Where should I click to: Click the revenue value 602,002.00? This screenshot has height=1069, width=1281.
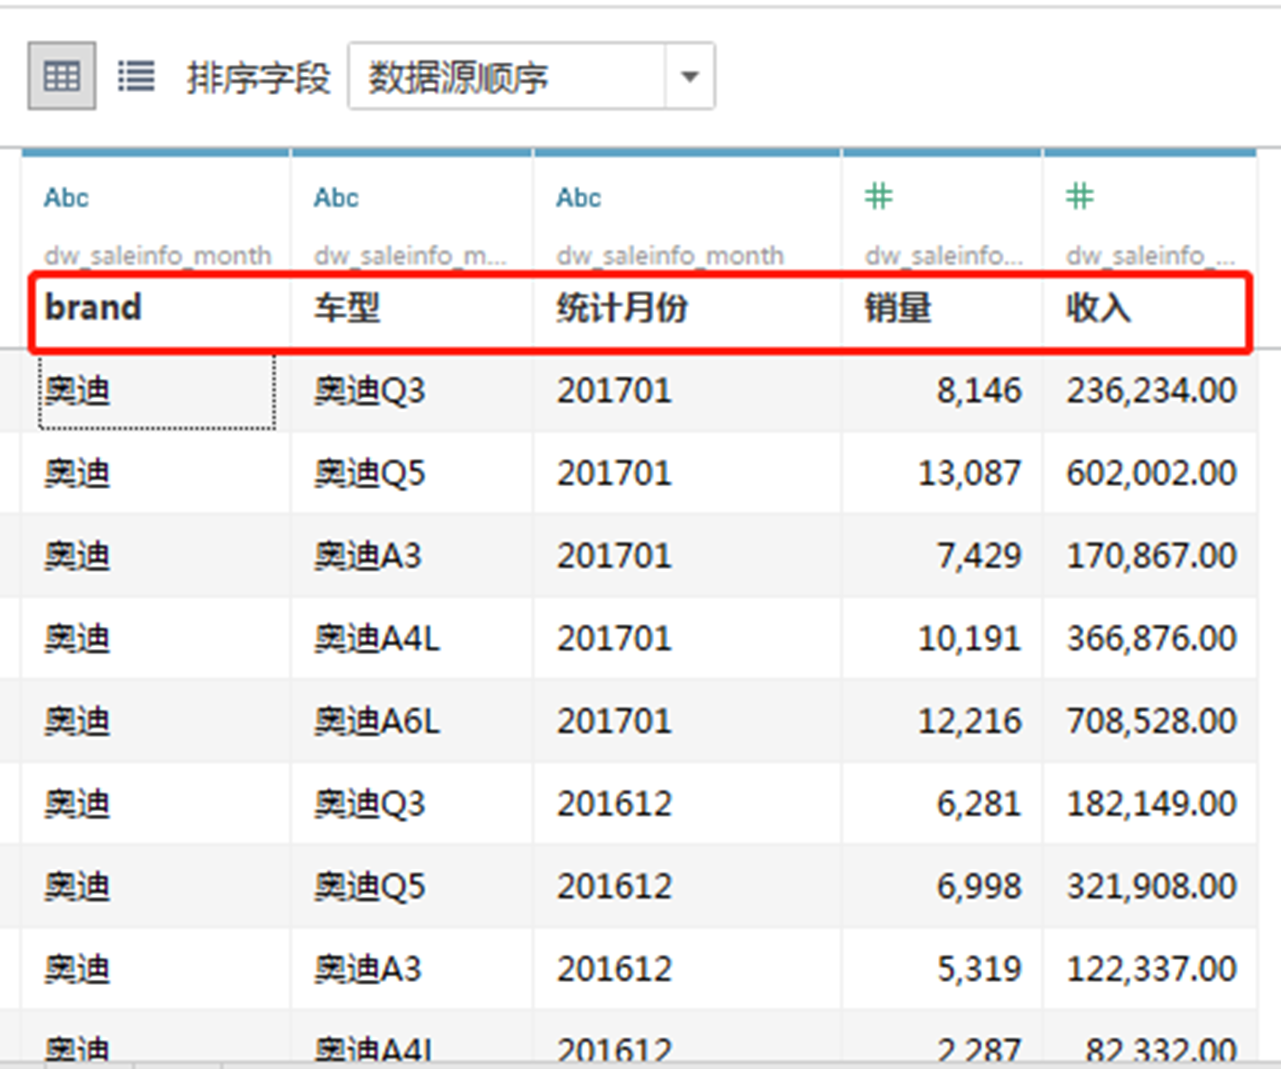pyautogui.click(x=1152, y=473)
